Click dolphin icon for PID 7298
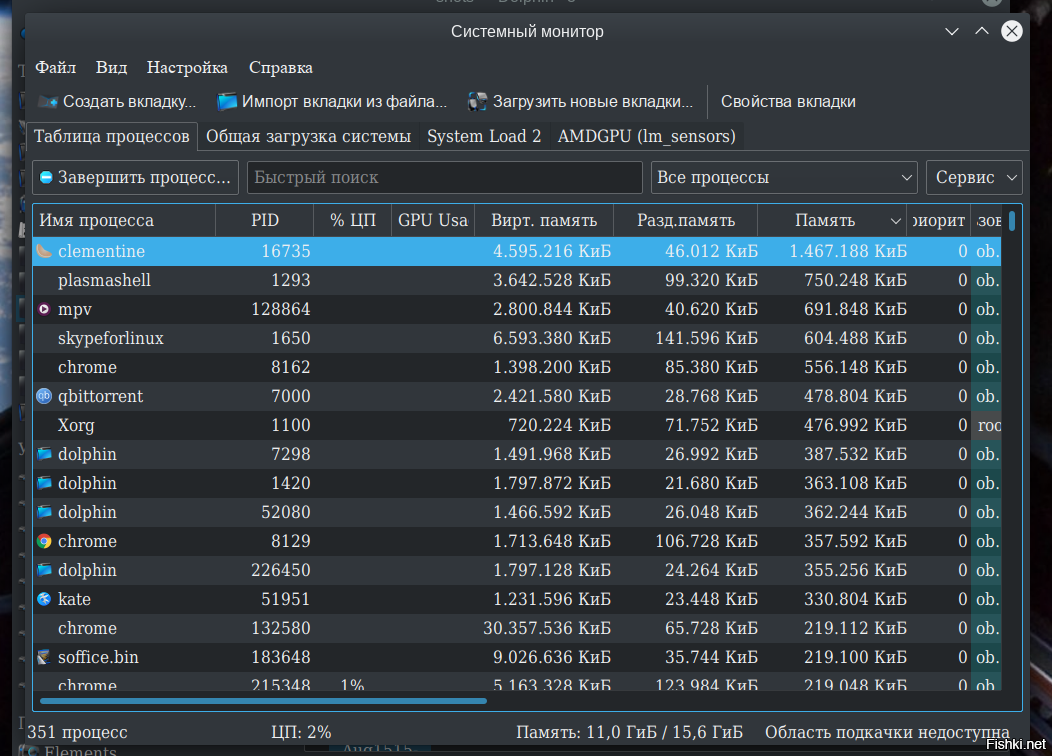The height and width of the screenshot is (756, 1052). (x=44, y=454)
